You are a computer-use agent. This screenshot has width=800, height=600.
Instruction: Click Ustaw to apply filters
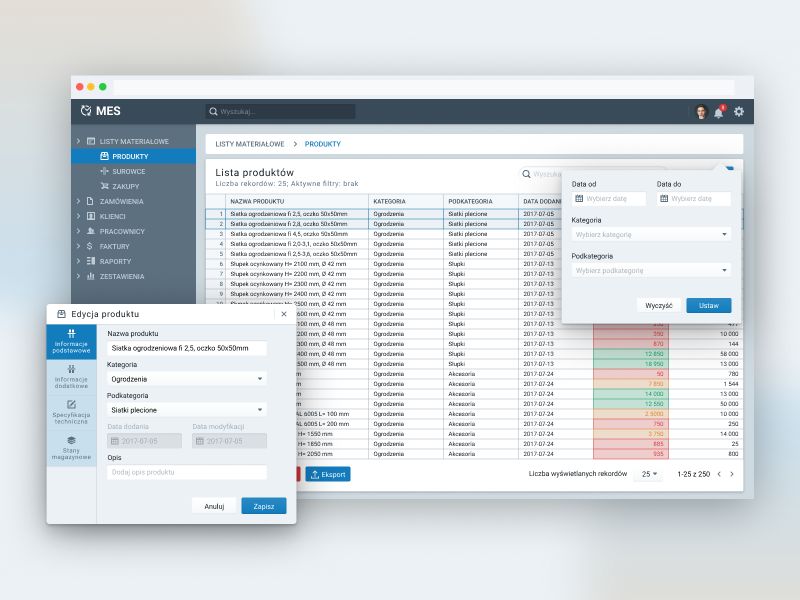coord(708,306)
